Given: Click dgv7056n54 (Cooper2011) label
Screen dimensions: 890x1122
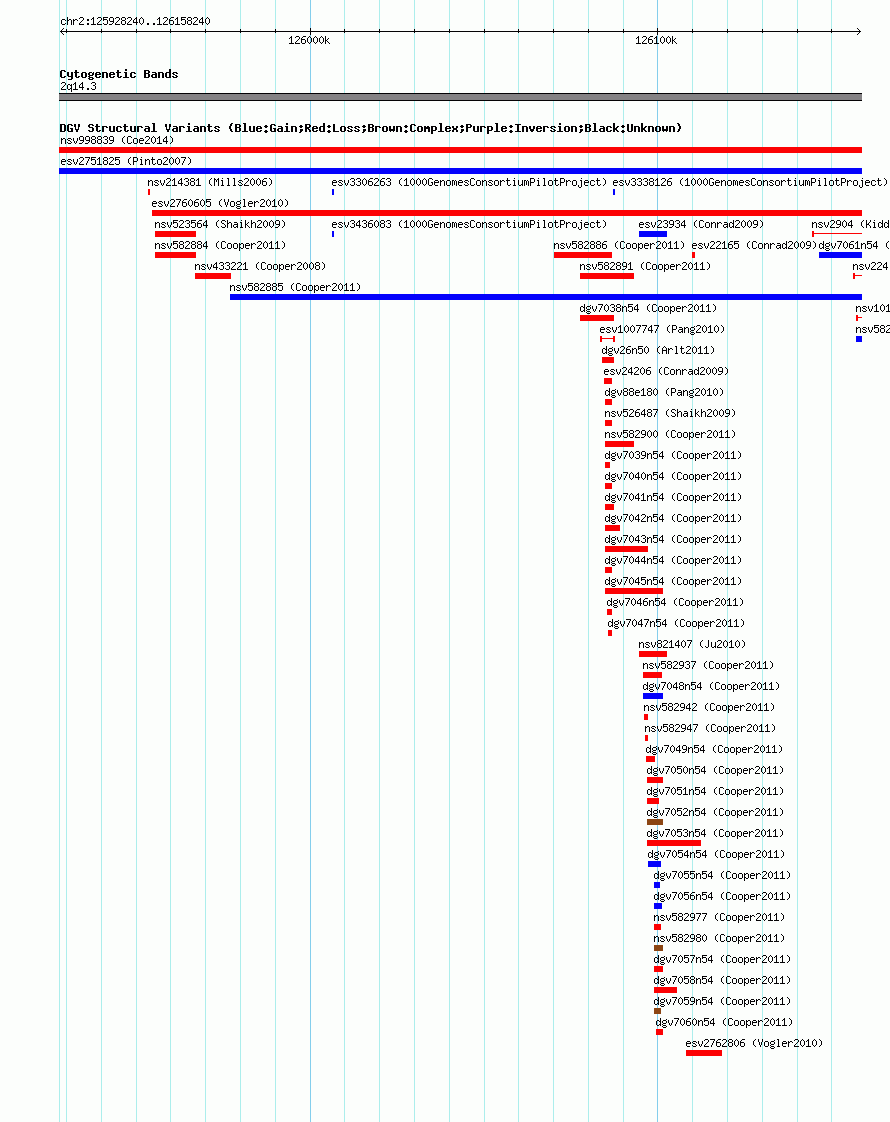Looking at the screenshot, I should pos(722,896).
